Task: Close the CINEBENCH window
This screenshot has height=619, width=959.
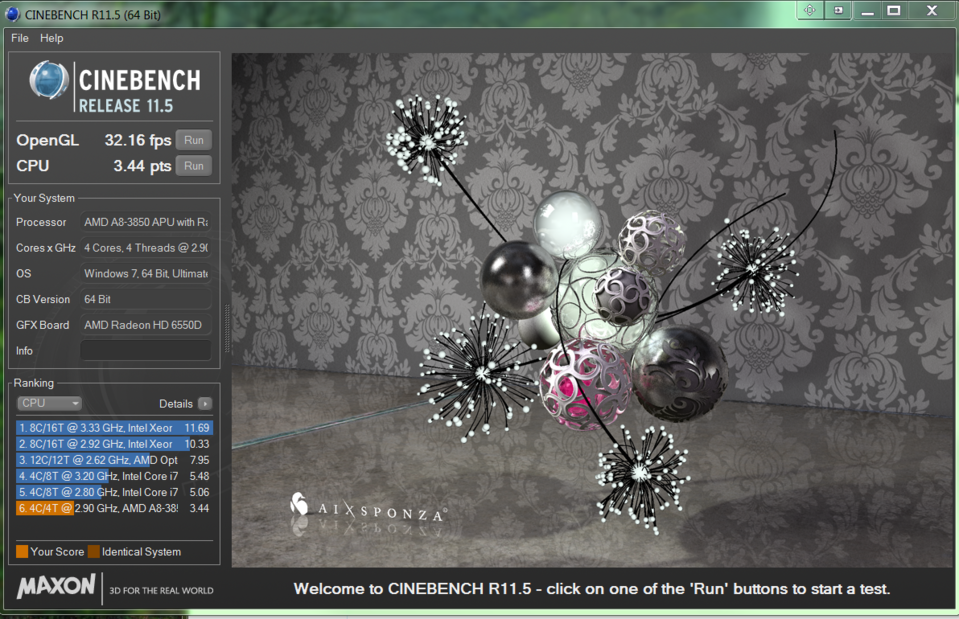Action: (931, 10)
